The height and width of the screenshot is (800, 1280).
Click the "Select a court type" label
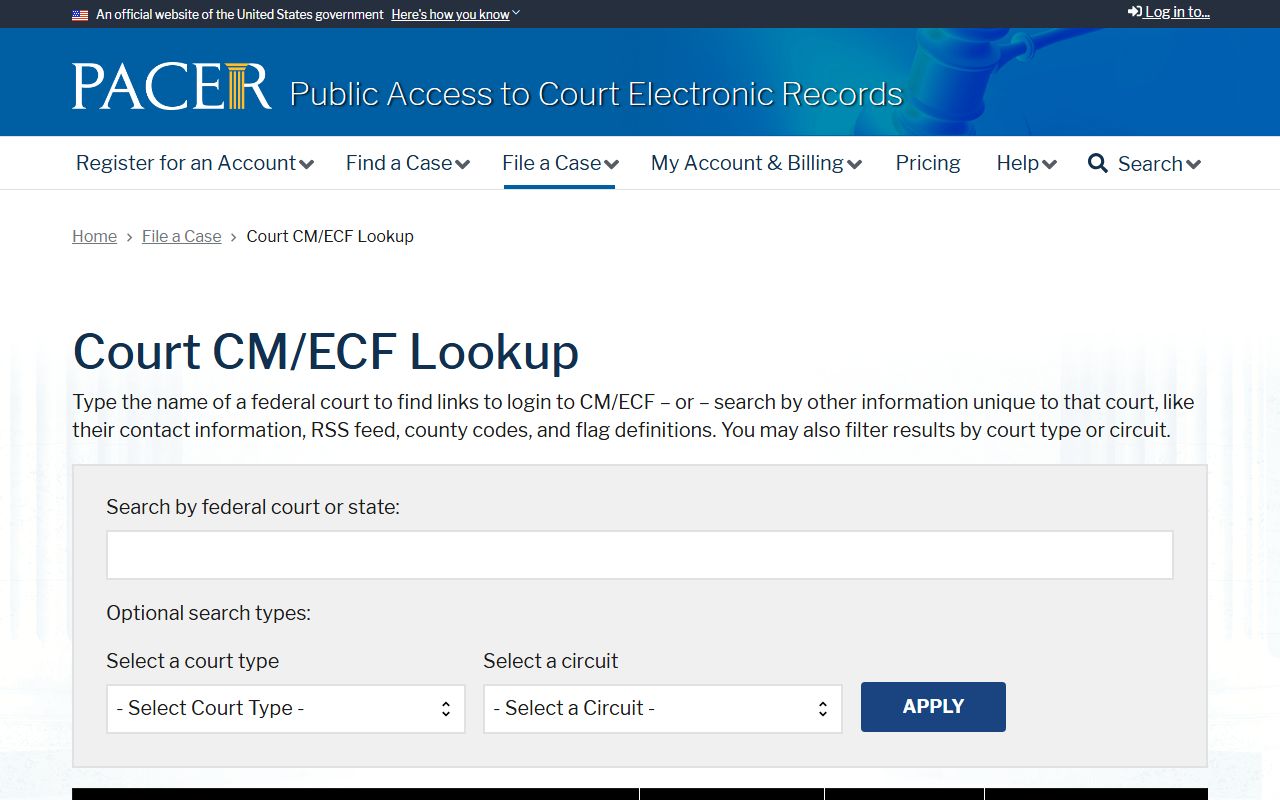tap(193, 661)
